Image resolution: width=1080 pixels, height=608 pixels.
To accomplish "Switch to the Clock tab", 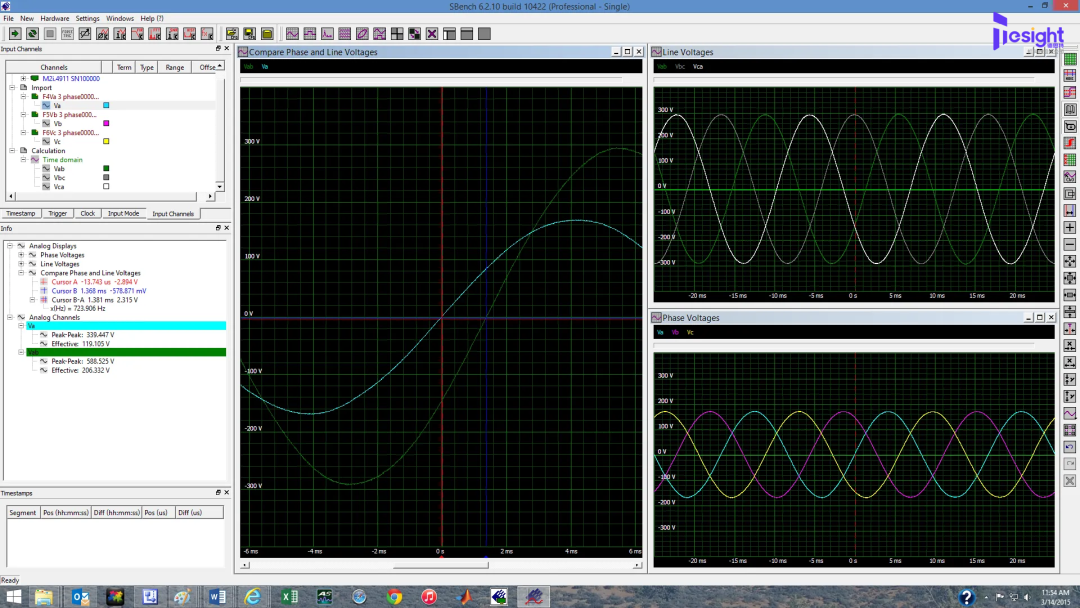I will click(x=87, y=213).
